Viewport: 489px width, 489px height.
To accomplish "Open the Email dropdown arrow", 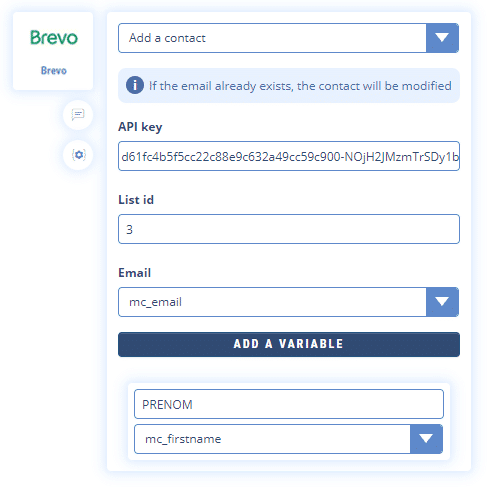I will coord(442,302).
